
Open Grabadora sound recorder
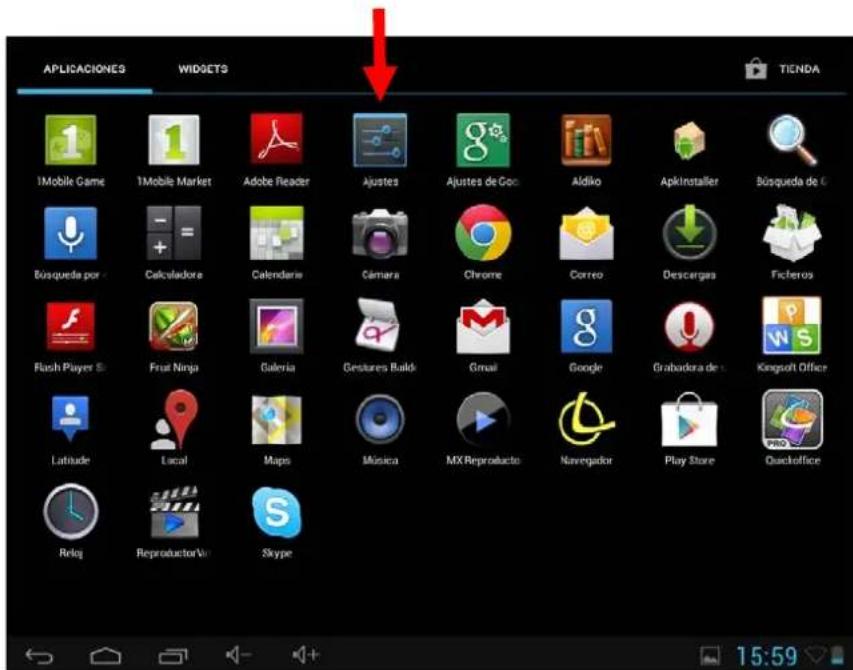[689, 326]
